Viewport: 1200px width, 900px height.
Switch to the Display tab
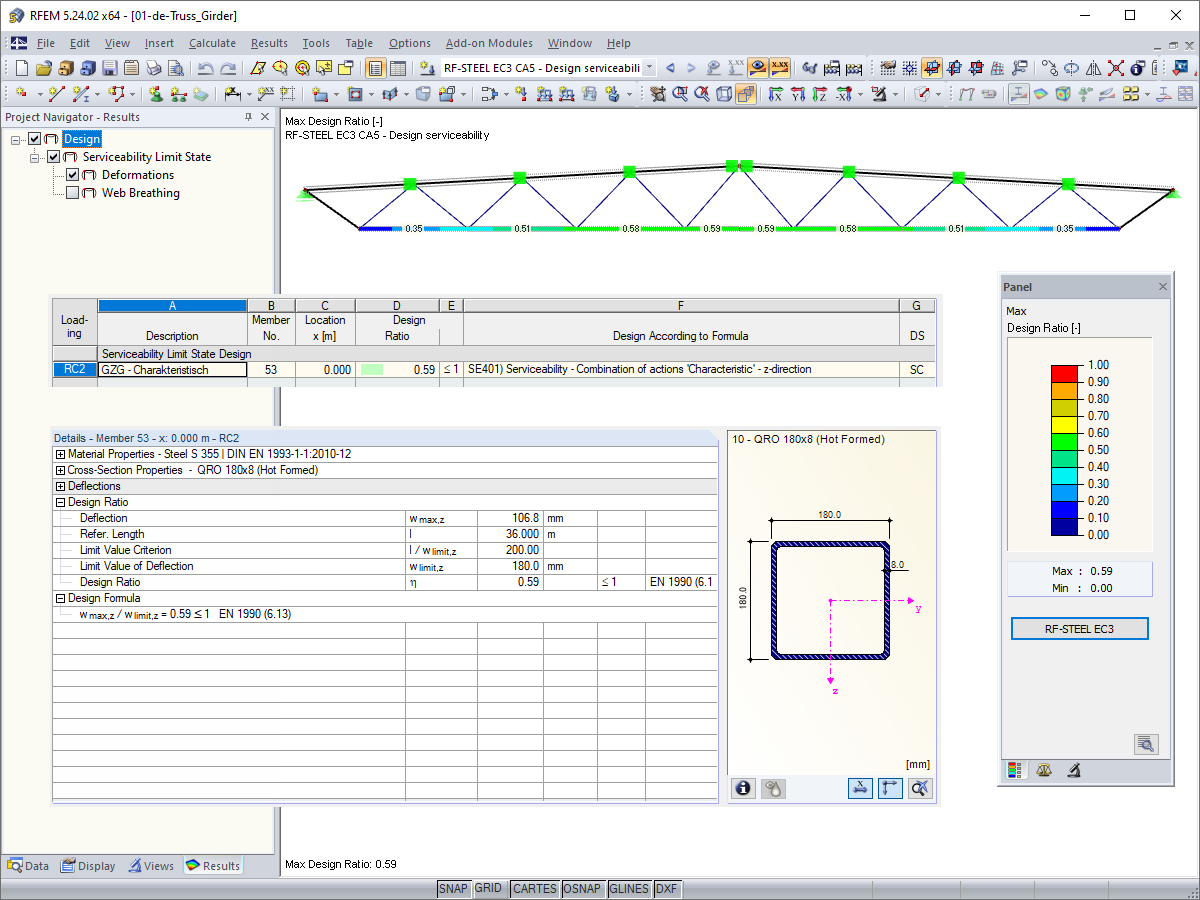click(x=88, y=865)
